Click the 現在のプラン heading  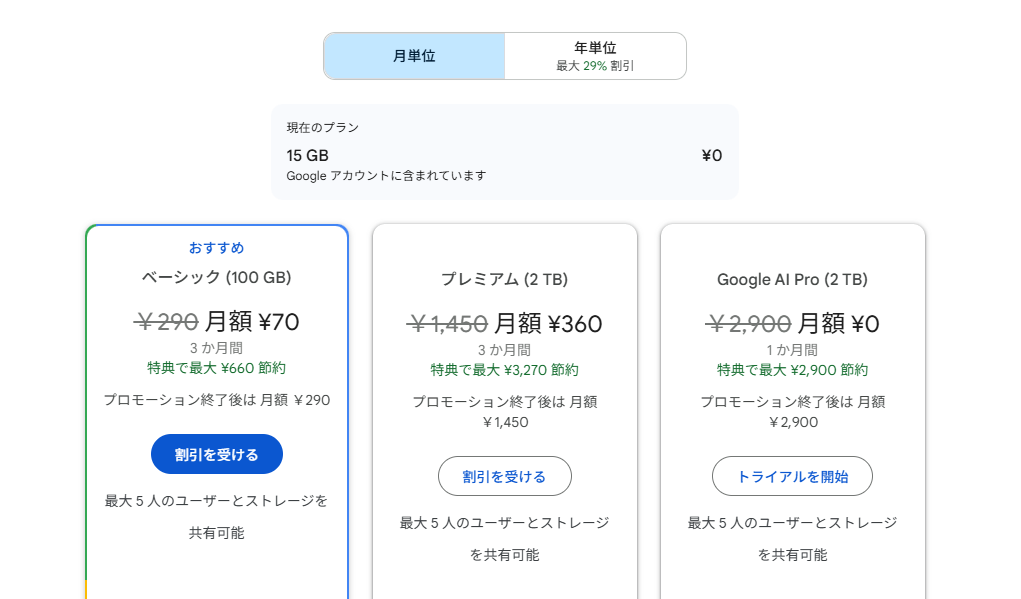(x=322, y=128)
